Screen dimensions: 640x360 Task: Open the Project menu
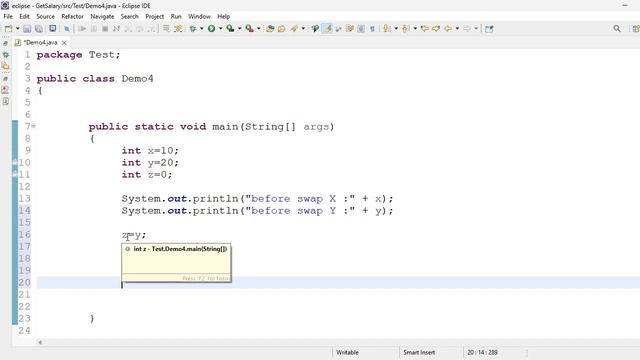[155, 16]
